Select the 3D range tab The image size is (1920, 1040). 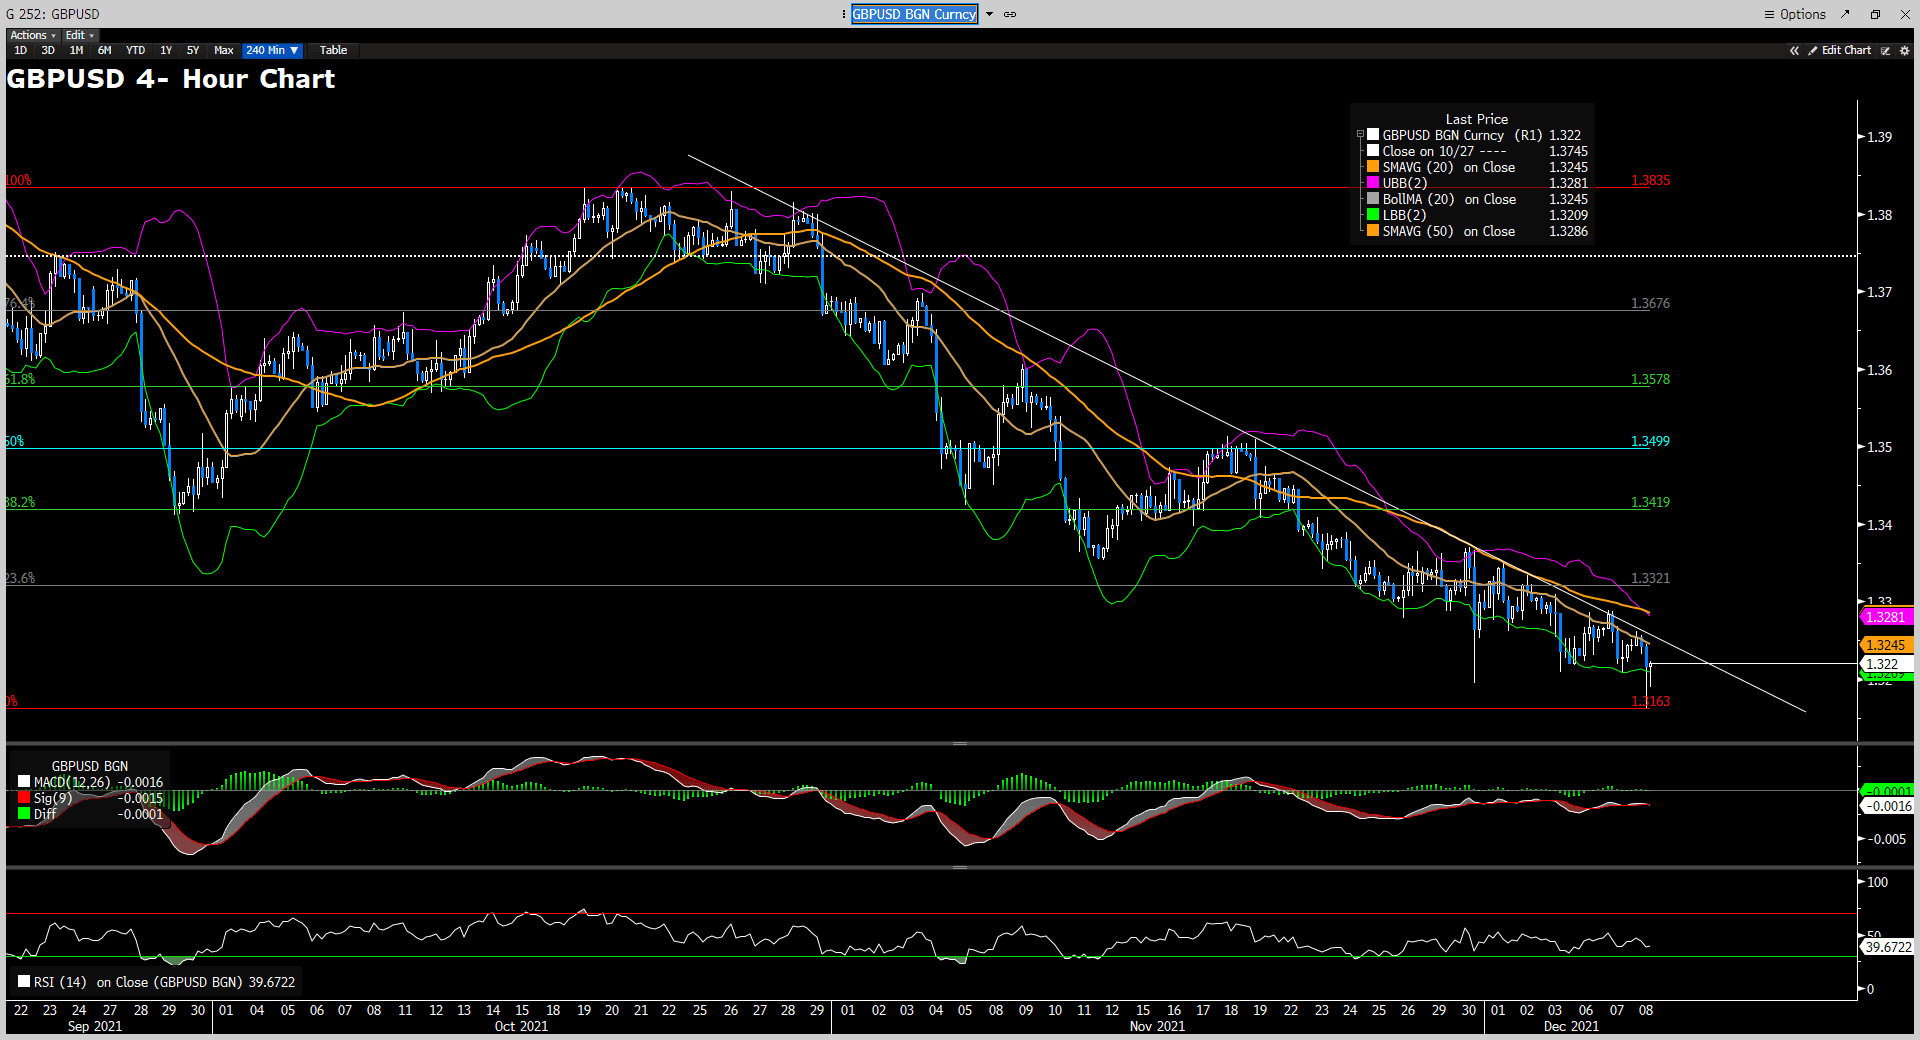[x=48, y=50]
